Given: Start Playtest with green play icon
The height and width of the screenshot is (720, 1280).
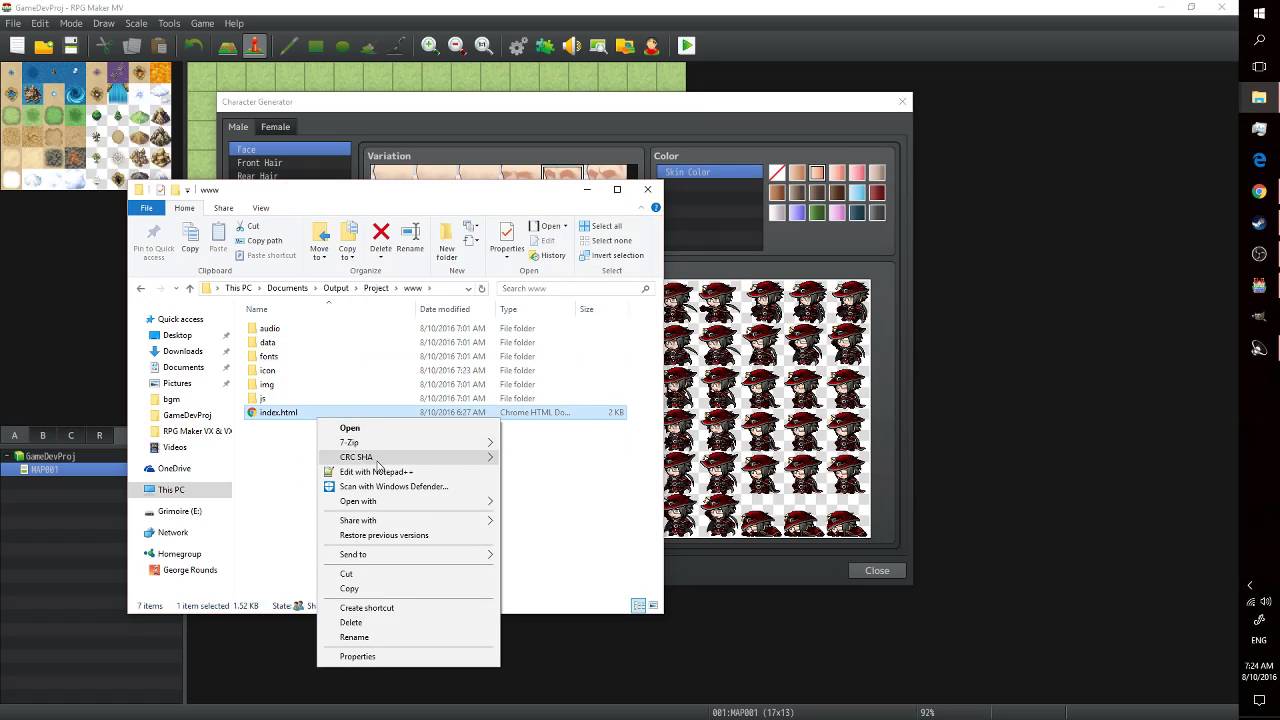Looking at the screenshot, I should (x=686, y=46).
